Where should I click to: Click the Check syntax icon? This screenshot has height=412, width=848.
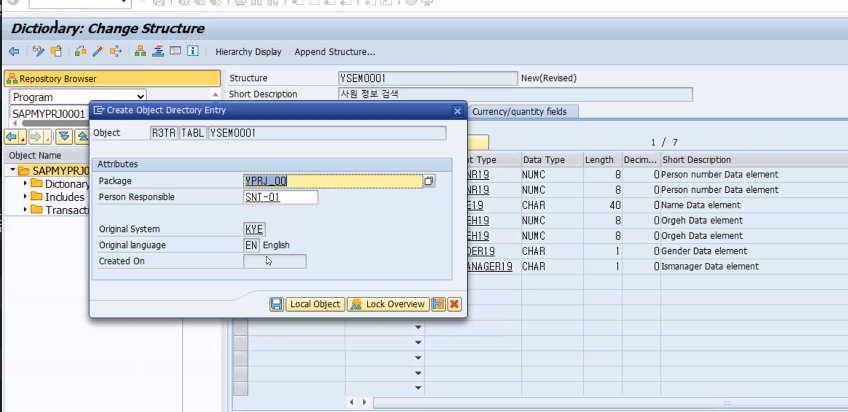click(x=81, y=51)
